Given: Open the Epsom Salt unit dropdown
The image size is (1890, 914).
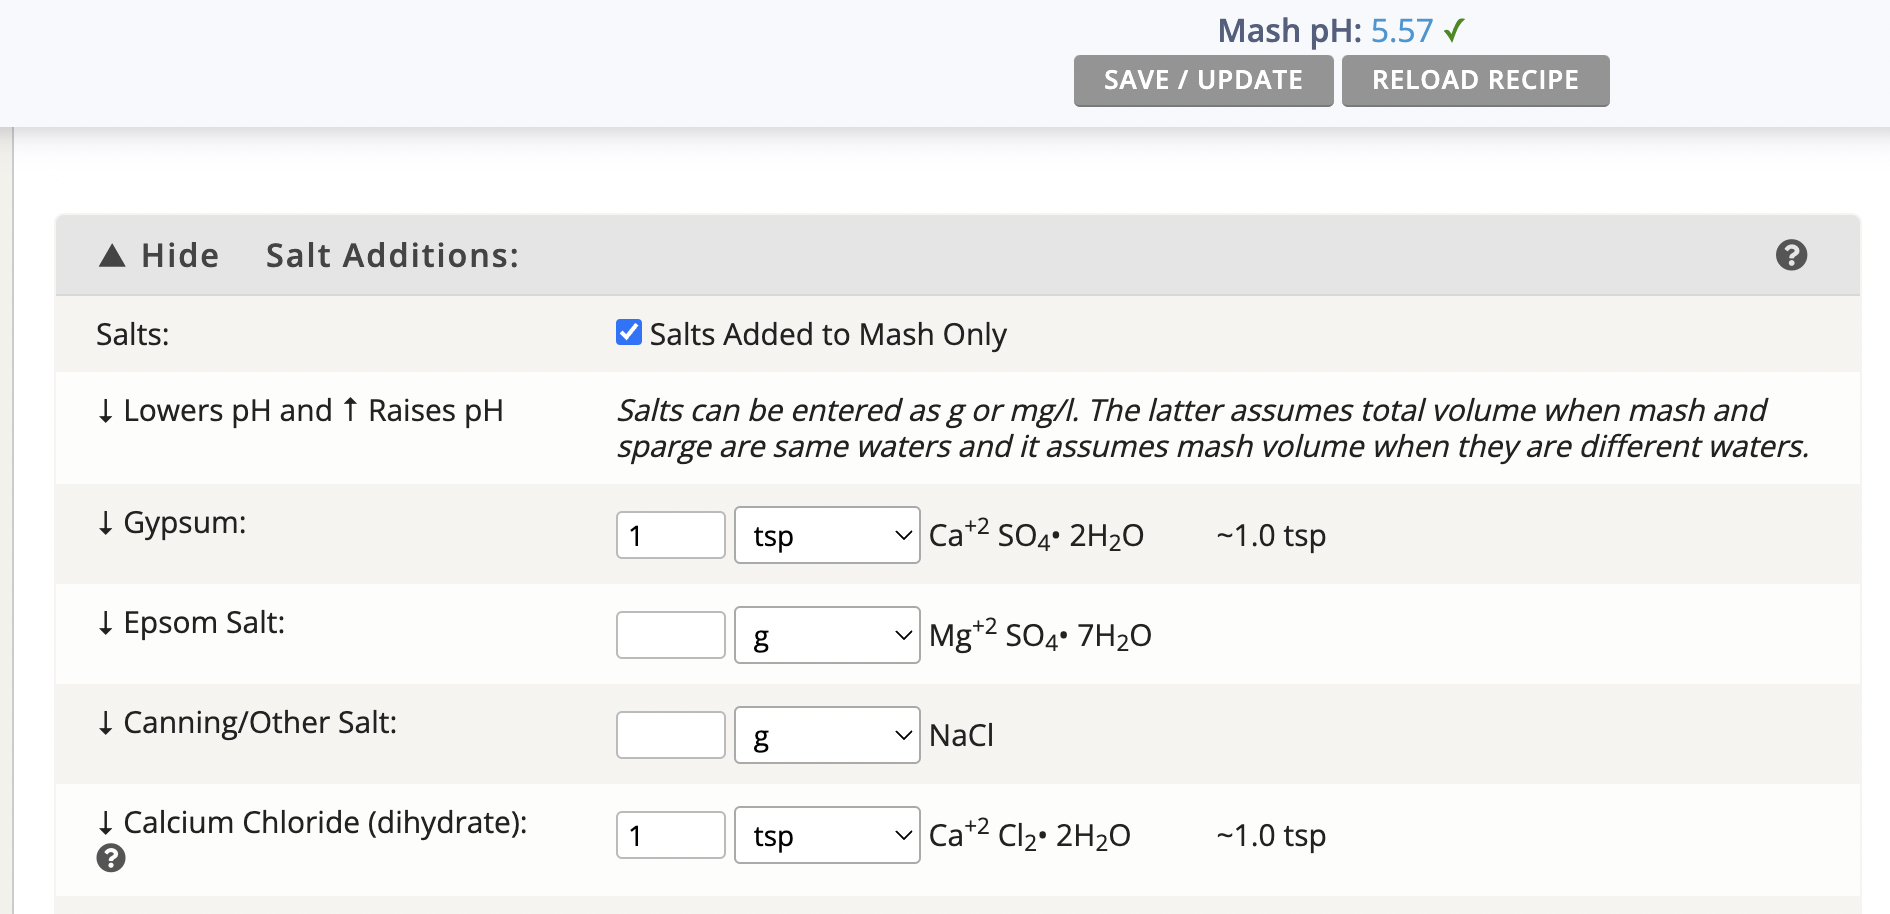Looking at the screenshot, I should coord(827,635).
